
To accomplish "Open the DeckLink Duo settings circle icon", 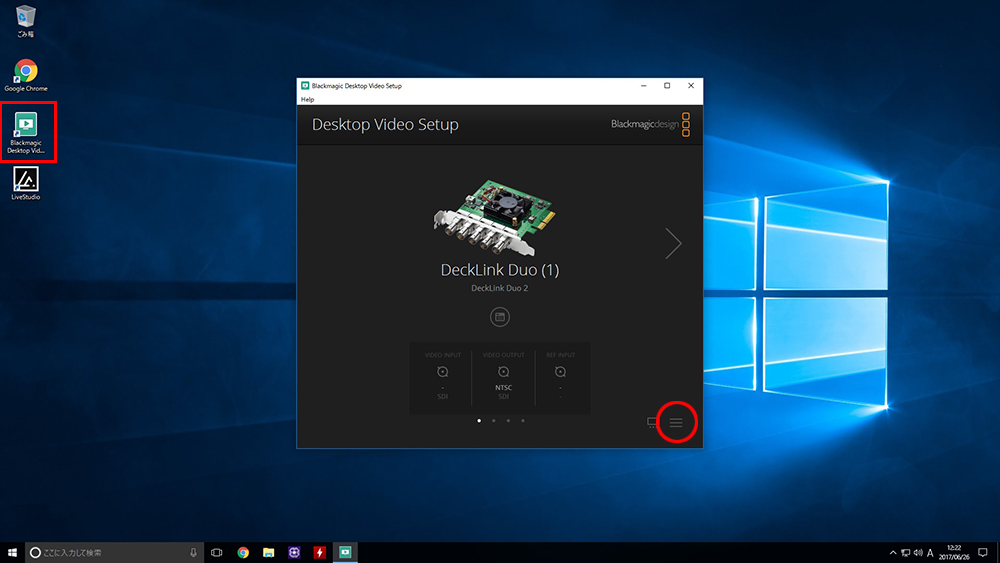I will pos(499,317).
